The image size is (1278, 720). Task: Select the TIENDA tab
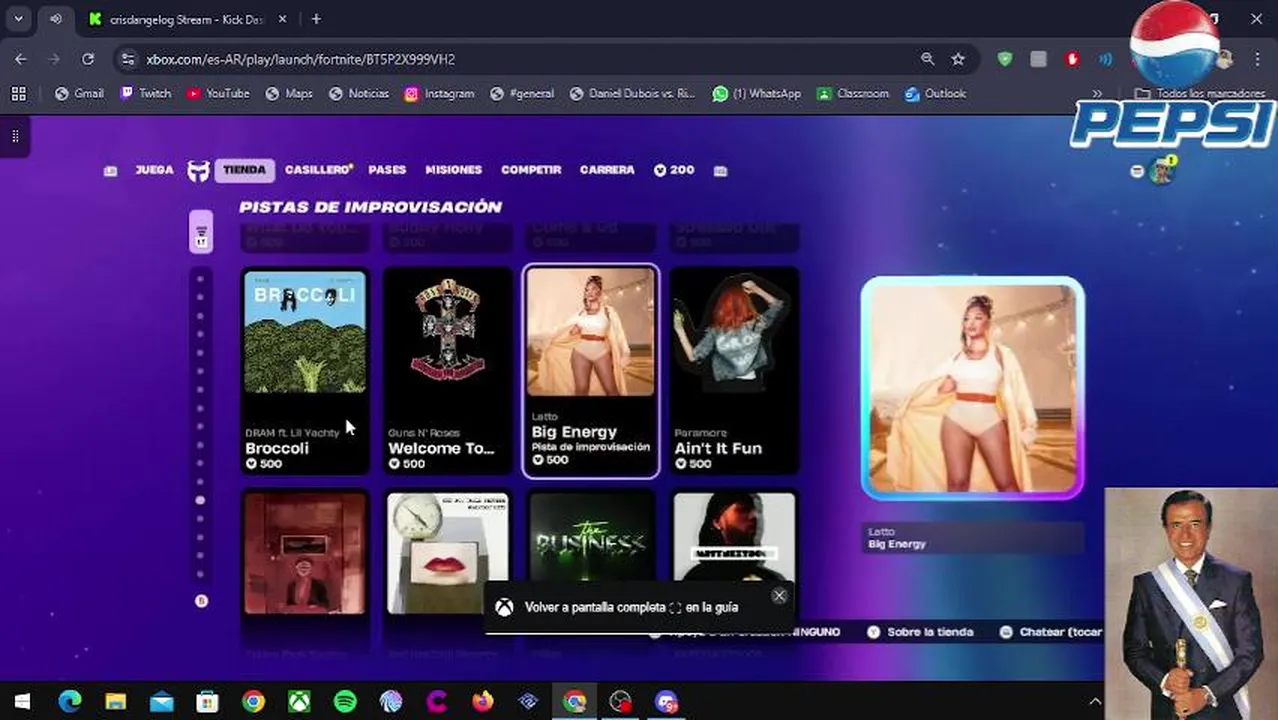(x=244, y=170)
